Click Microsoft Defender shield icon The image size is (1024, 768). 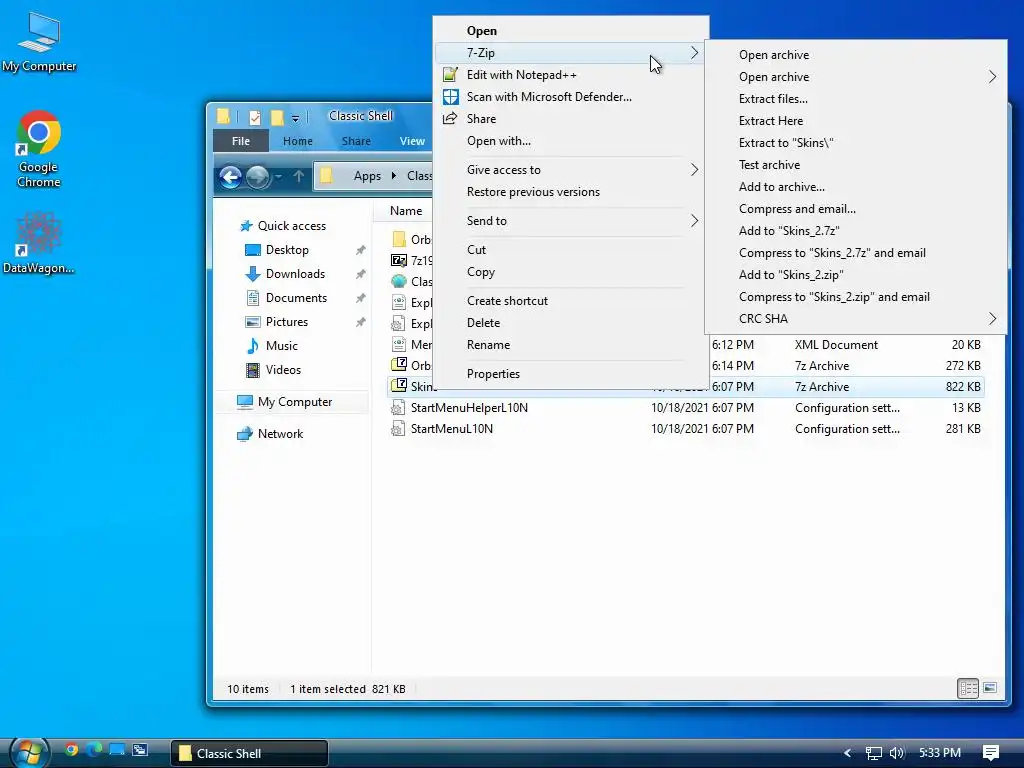click(x=451, y=97)
